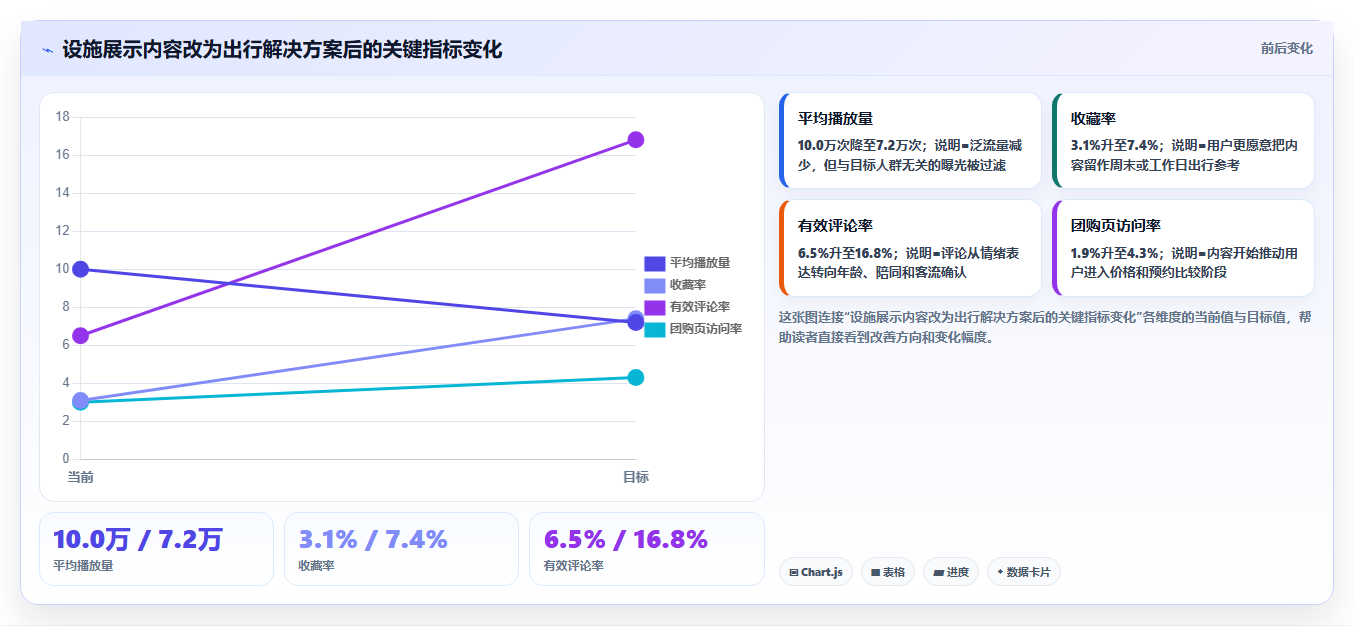Click the 当前 x-axis label
The height and width of the screenshot is (626, 1354).
81,477
